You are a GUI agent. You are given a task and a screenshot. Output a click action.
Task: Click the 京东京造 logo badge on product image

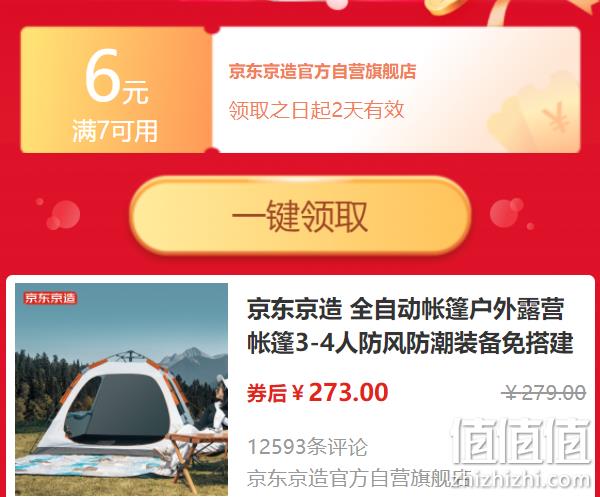(x=50, y=298)
